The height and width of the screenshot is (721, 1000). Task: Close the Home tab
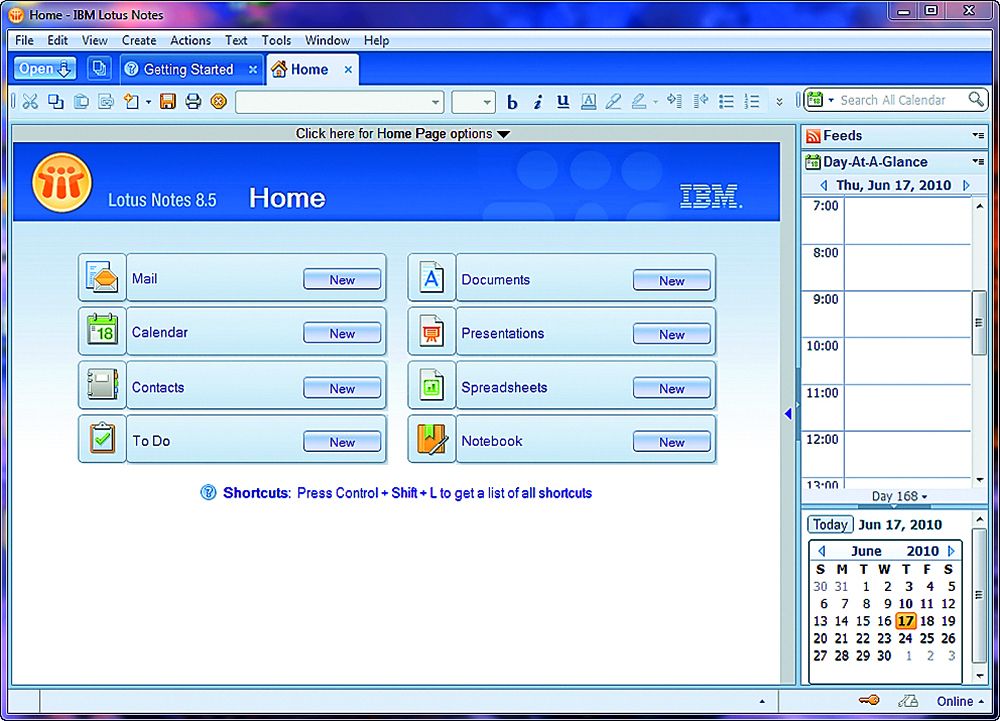point(348,69)
